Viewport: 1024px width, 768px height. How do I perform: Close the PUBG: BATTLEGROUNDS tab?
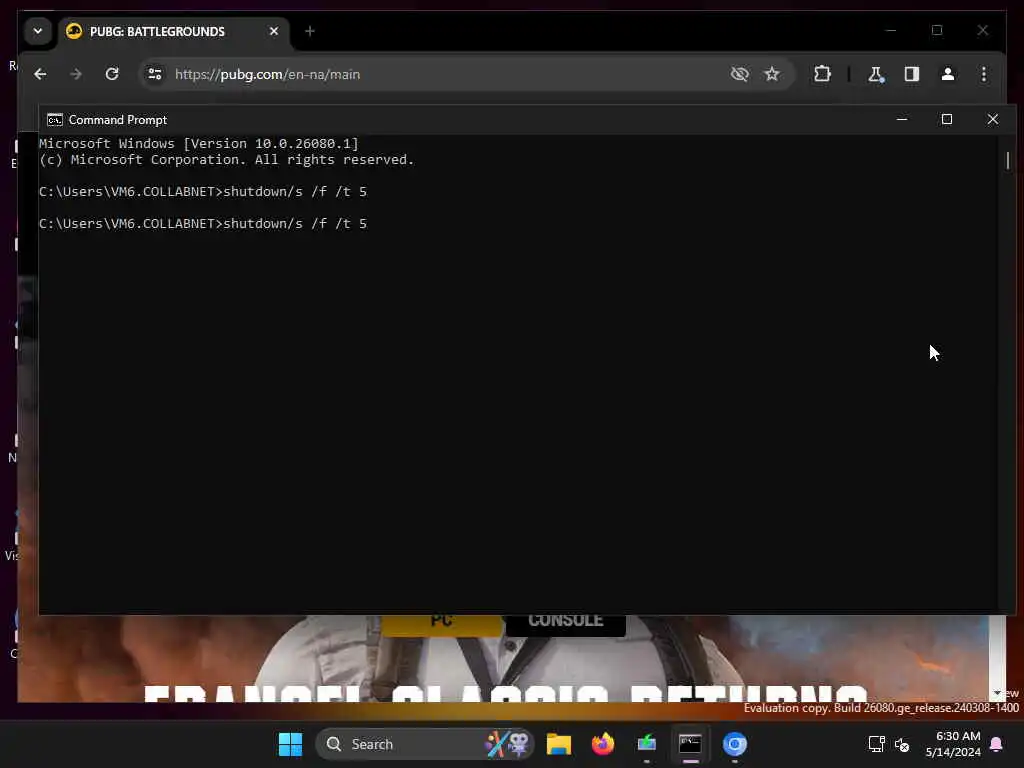[274, 31]
